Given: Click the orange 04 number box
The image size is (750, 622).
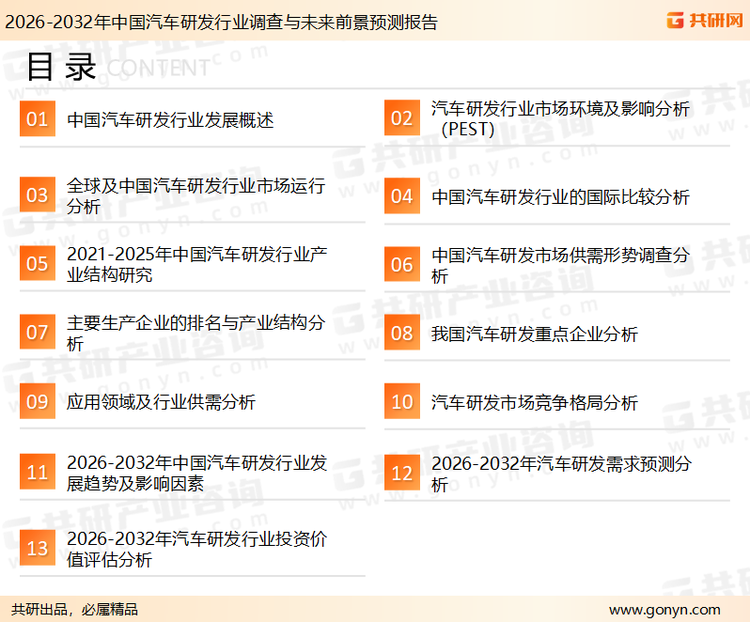Looking at the screenshot, I should [402, 196].
